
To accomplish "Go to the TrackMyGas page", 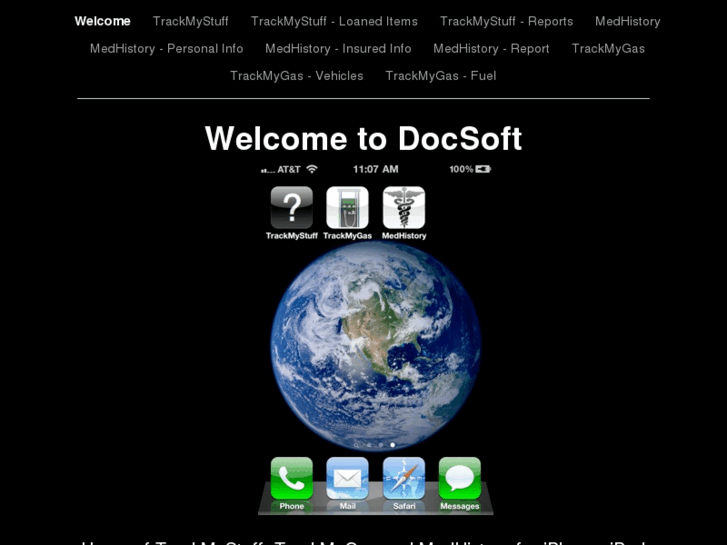I will pyautogui.click(x=608, y=49).
